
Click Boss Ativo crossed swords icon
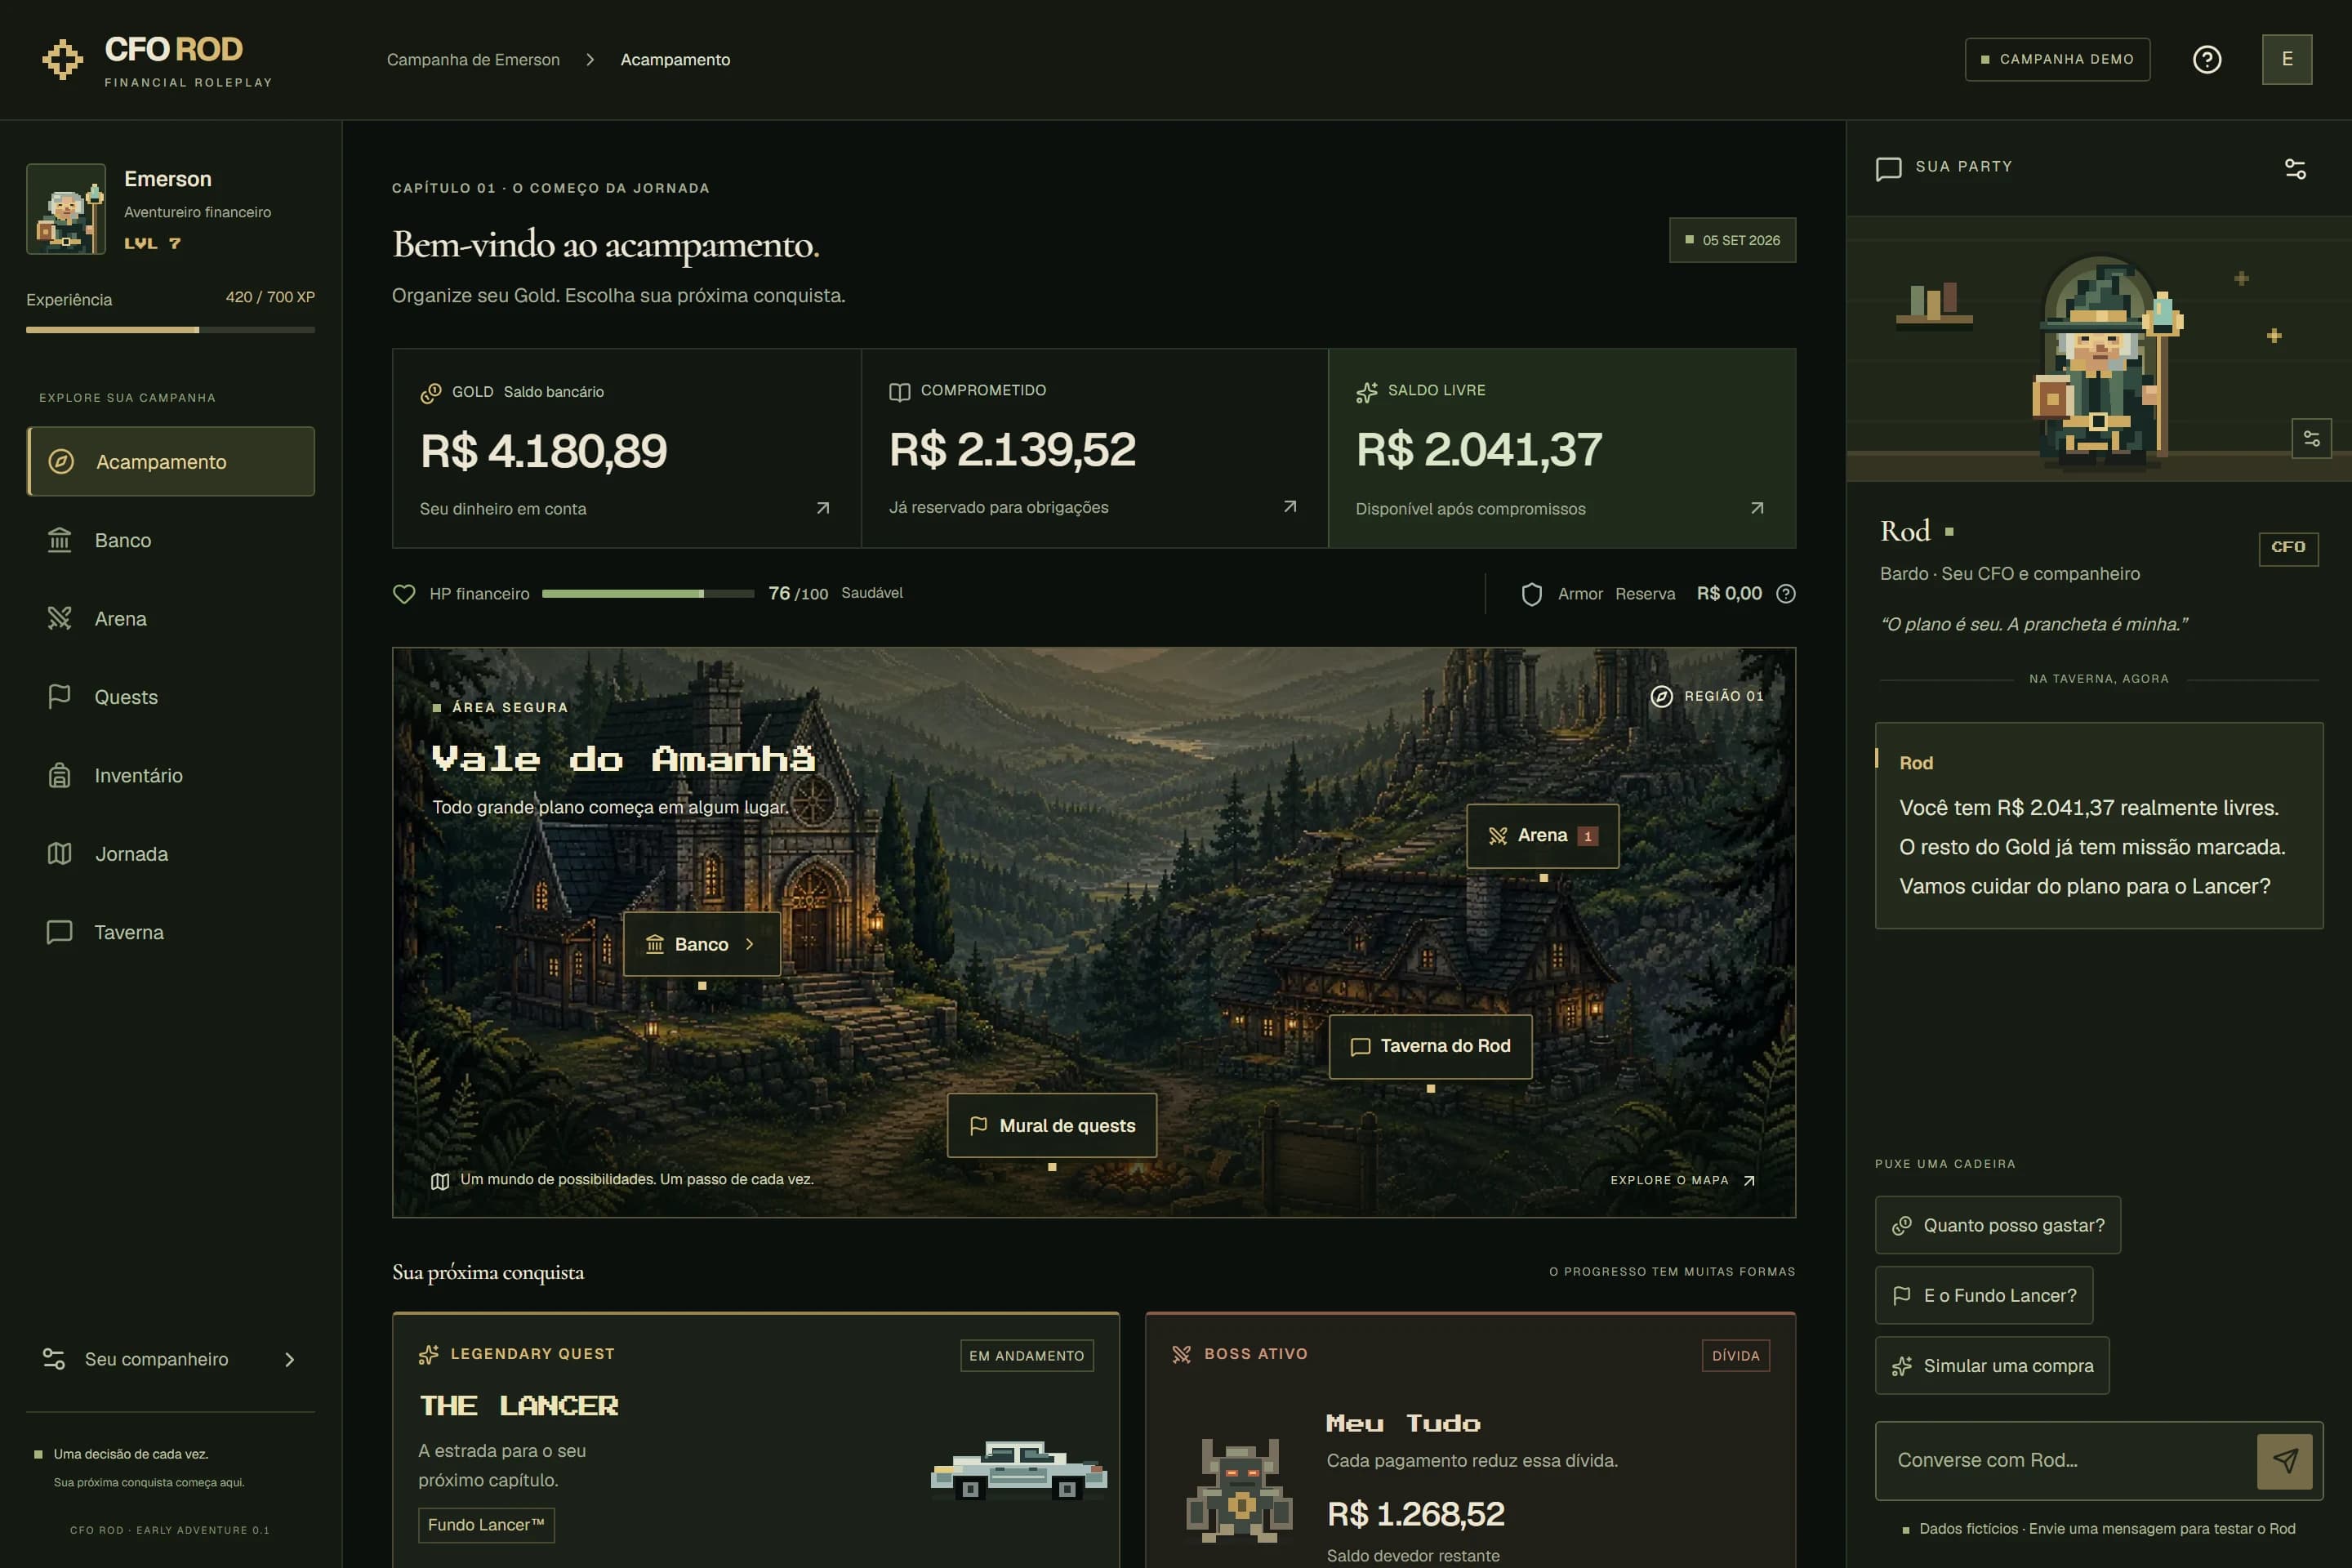(x=1182, y=1354)
